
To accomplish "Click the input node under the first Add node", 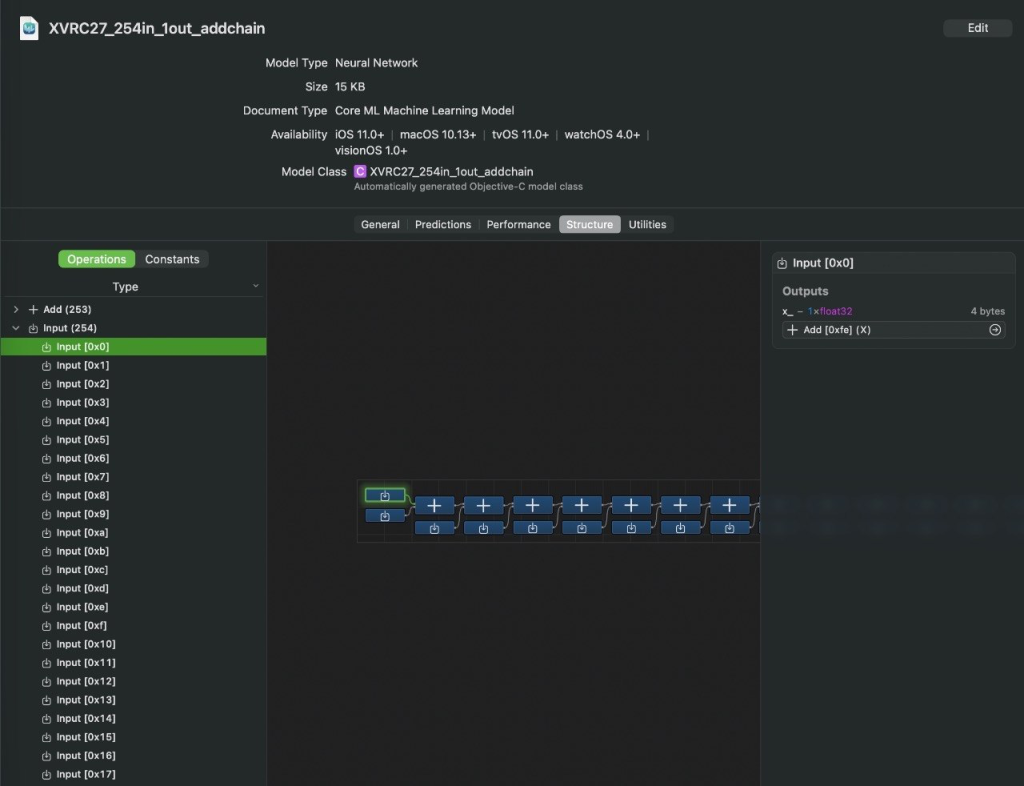I will pos(434,528).
